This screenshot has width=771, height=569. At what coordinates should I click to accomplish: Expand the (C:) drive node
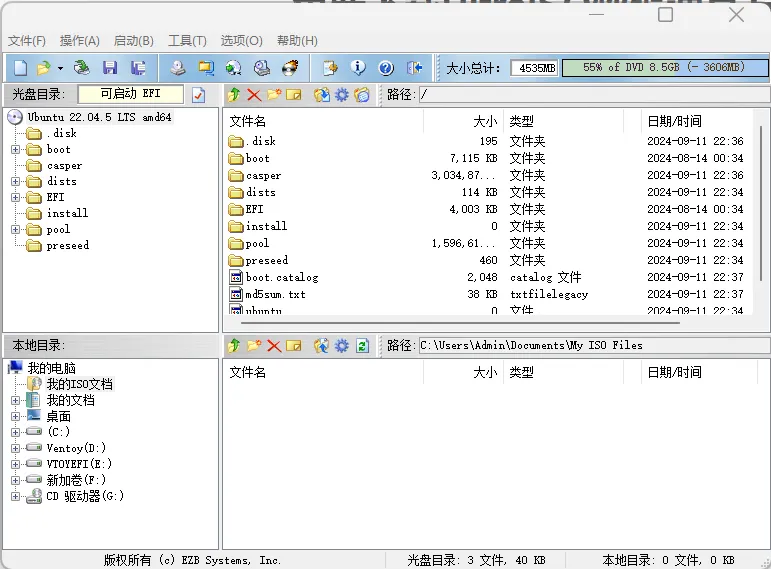point(15,432)
